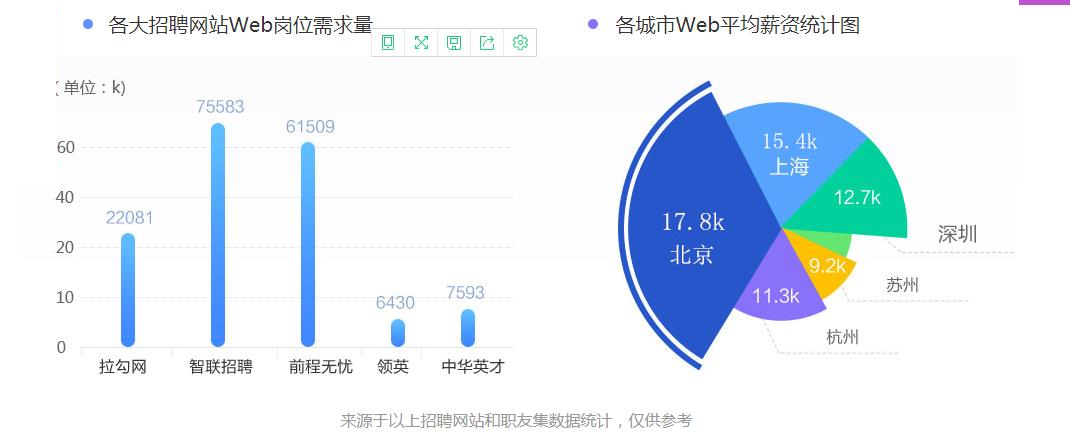Click the y-axis tick label 40
Image resolution: width=1070 pixels, height=434 pixels.
[66, 197]
